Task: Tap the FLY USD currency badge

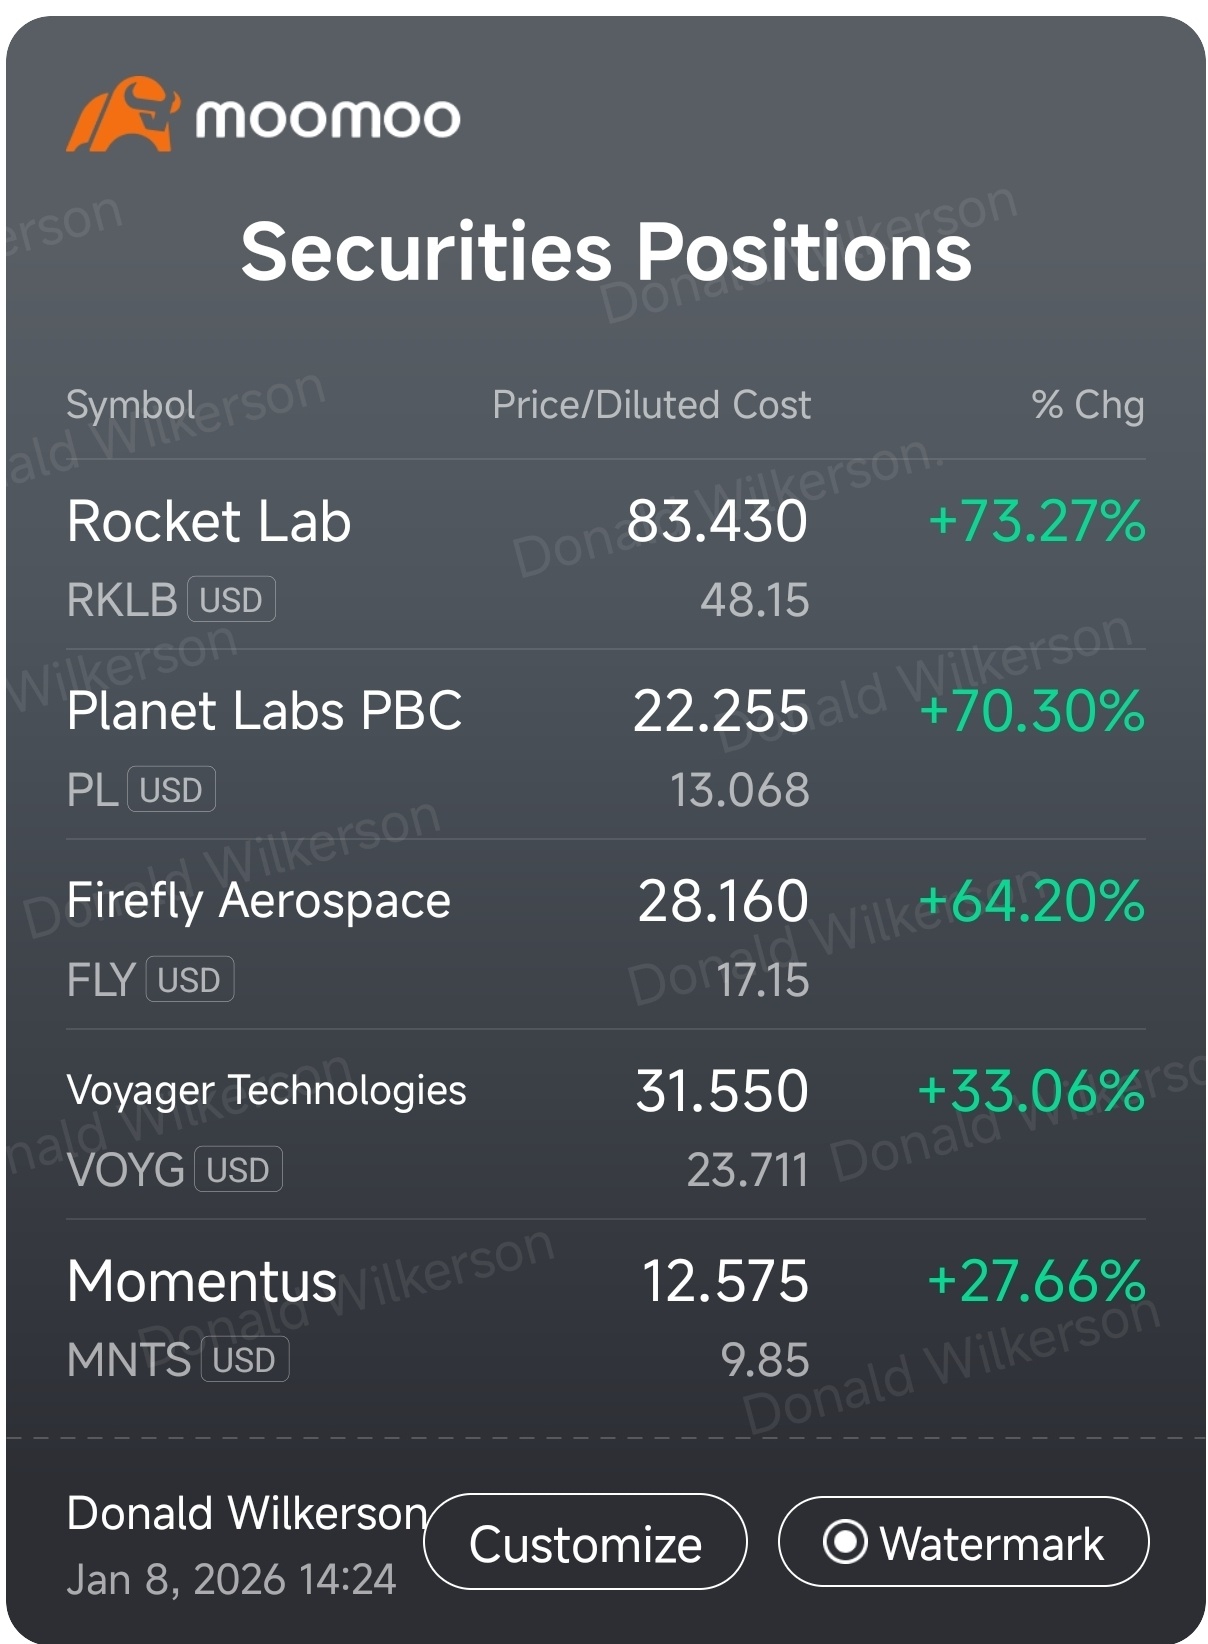Action: (x=190, y=980)
